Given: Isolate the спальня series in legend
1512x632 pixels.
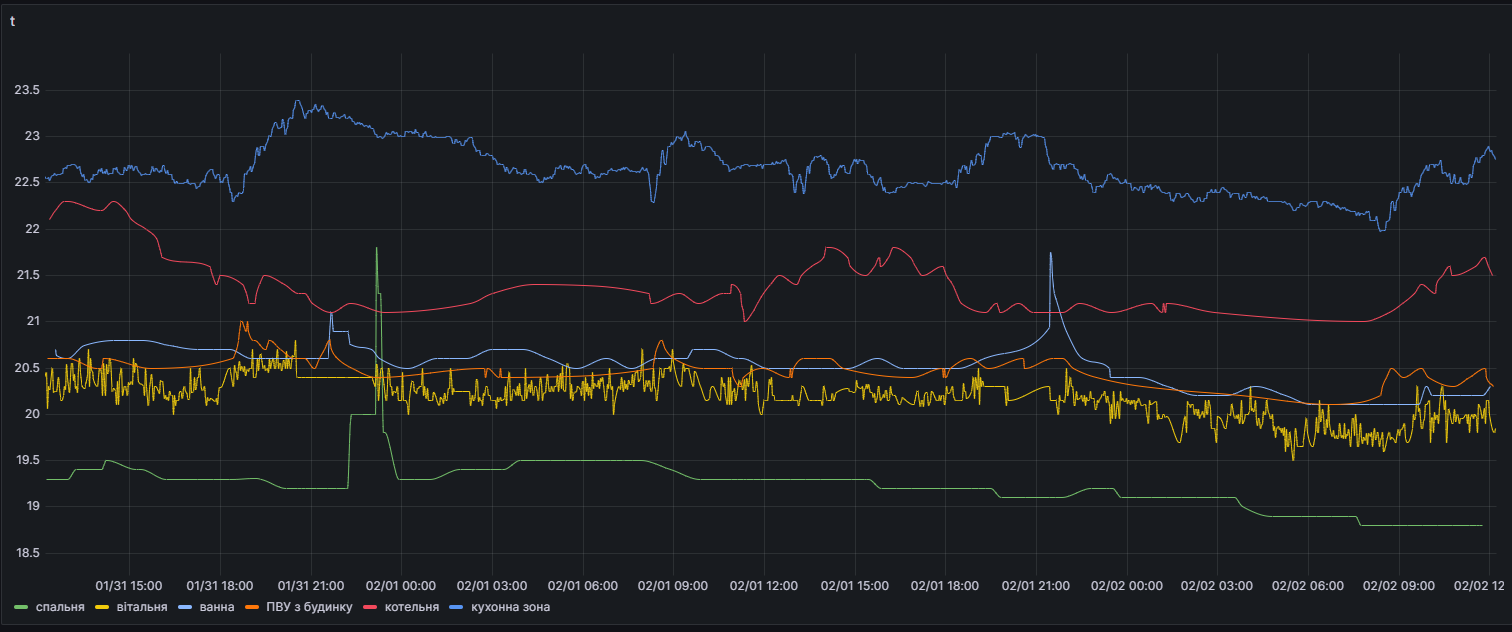Looking at the screenshot, I should pyautogui.click(x=59, y=607).
